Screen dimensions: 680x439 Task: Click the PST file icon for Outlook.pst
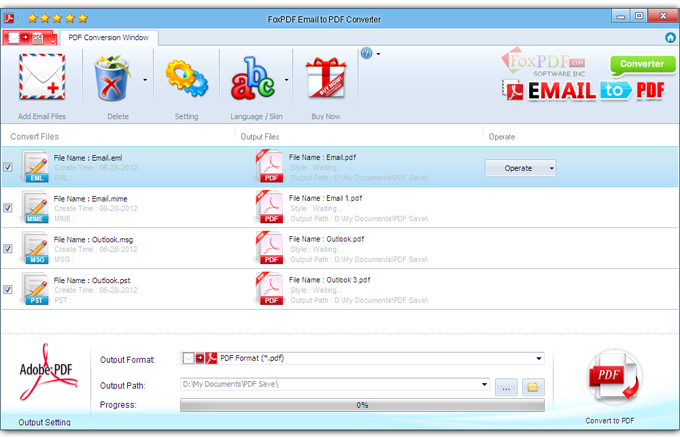(36, 289)
